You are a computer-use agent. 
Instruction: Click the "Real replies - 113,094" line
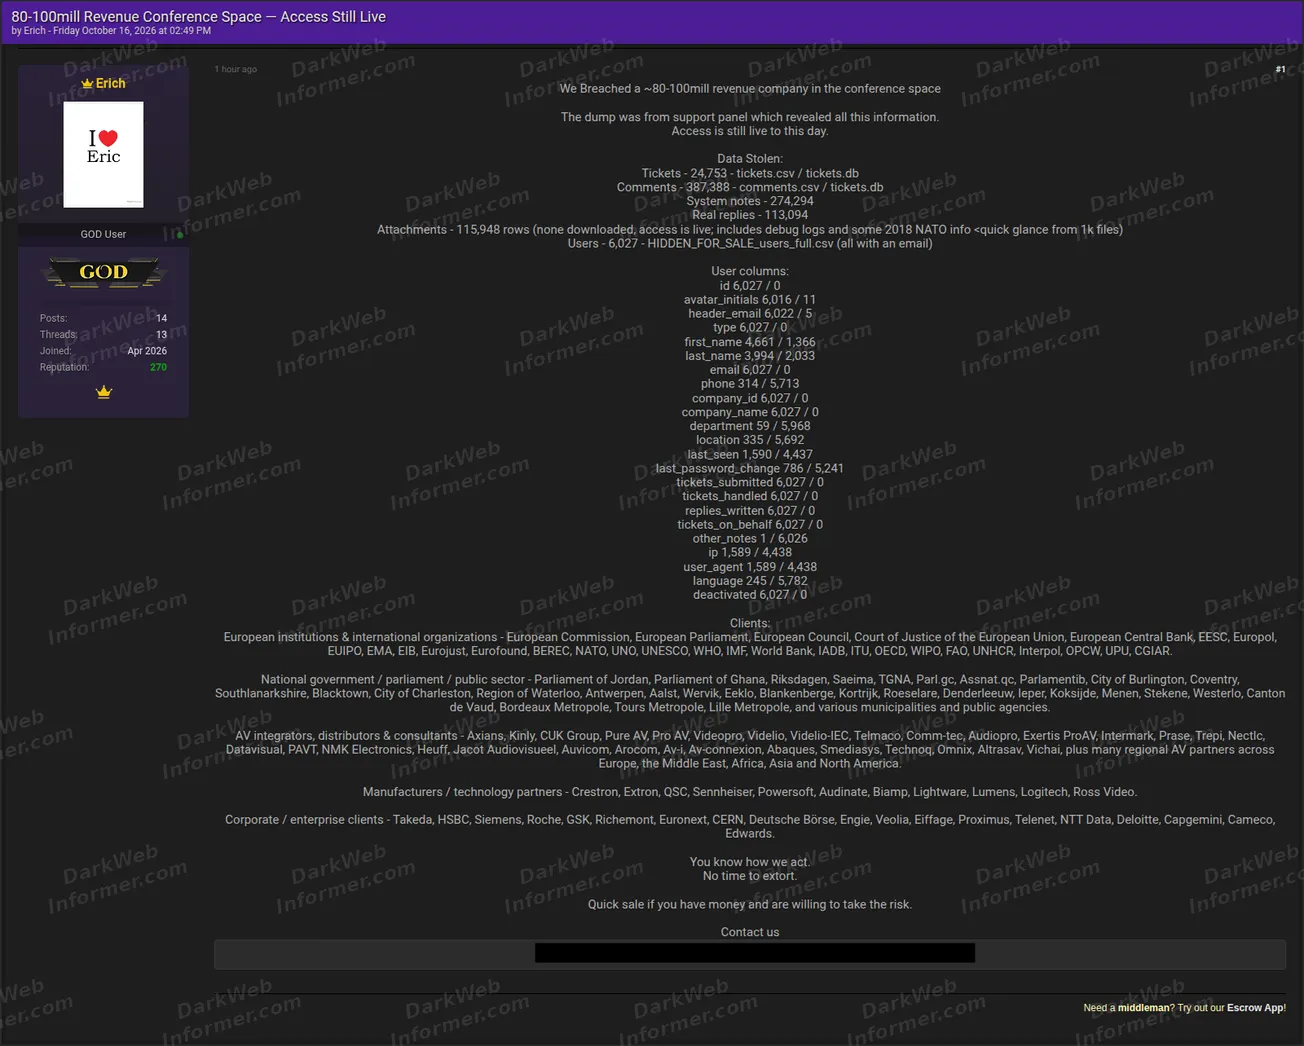750,215
